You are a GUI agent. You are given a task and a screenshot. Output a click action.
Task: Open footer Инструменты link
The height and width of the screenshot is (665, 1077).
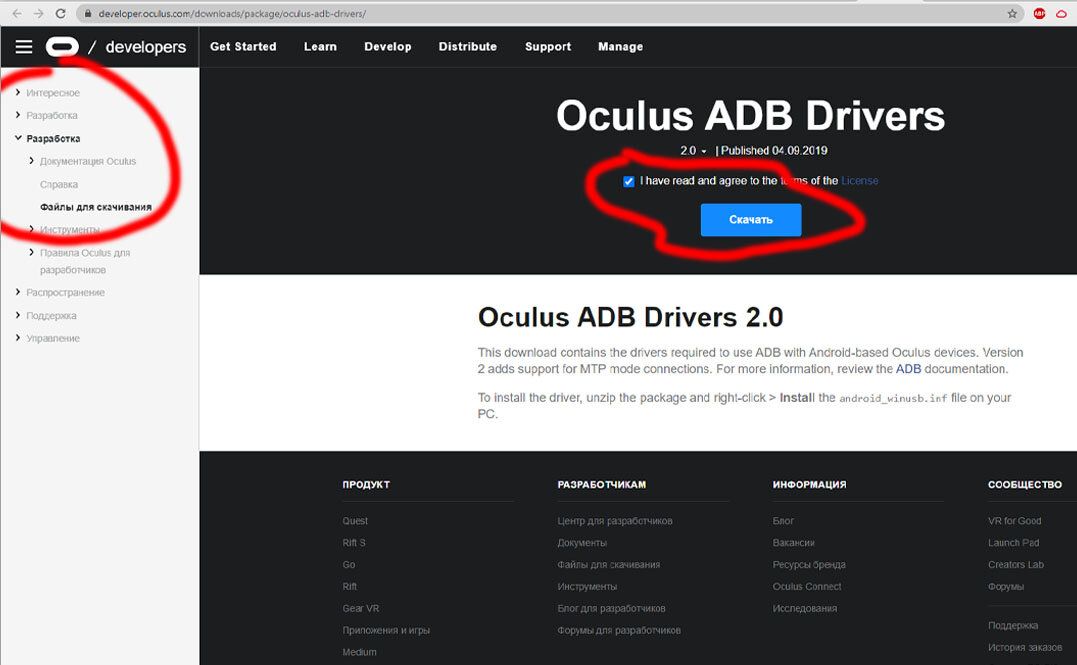[587, 587]
